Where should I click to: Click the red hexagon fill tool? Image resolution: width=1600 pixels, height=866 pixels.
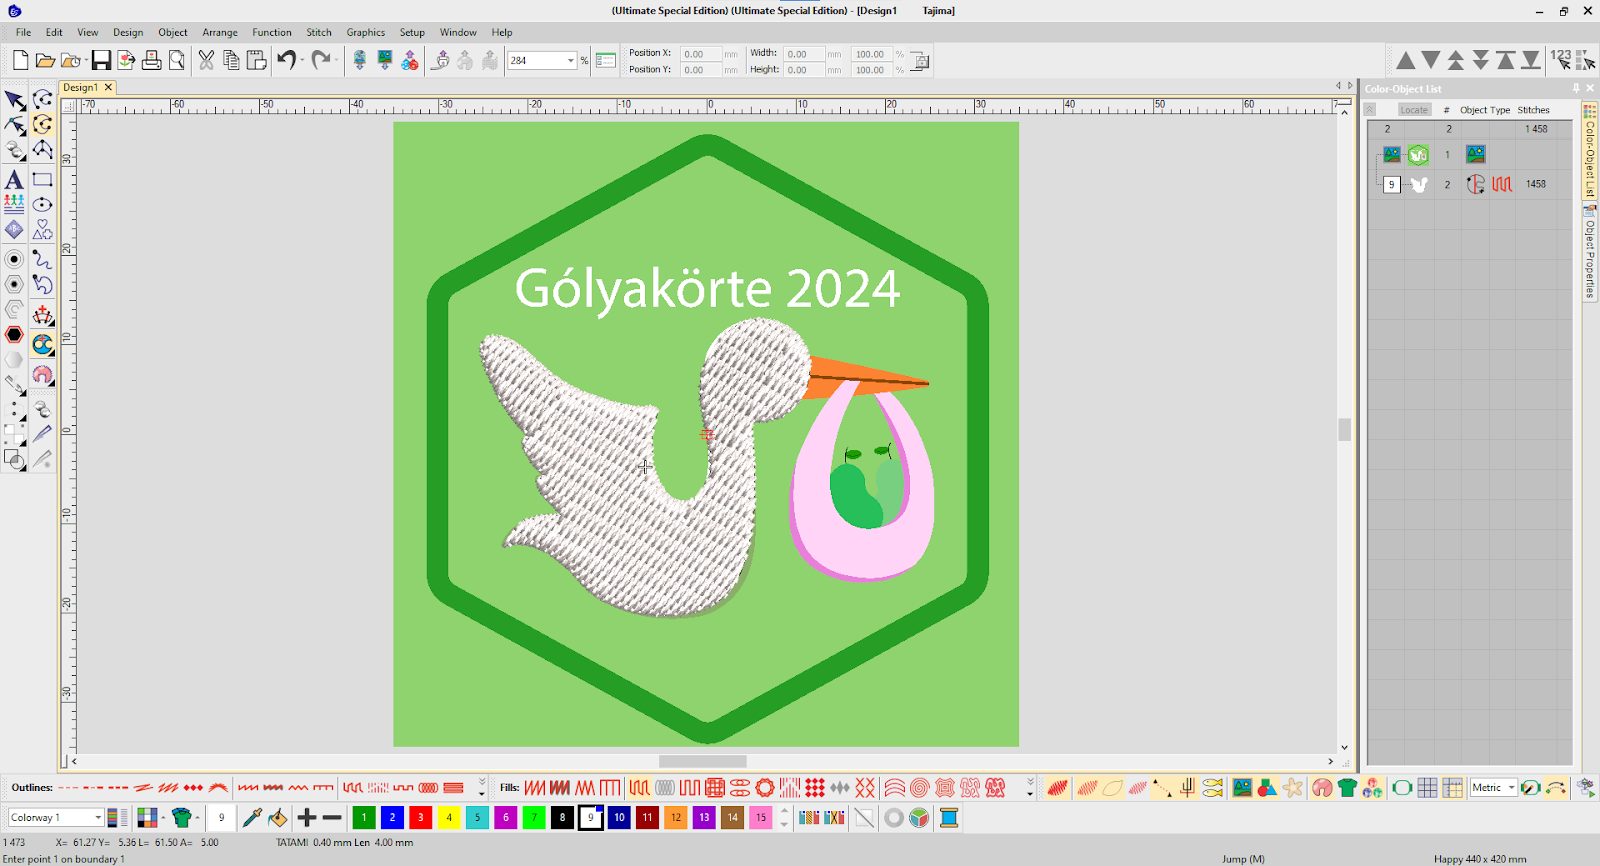coord(14,335)
